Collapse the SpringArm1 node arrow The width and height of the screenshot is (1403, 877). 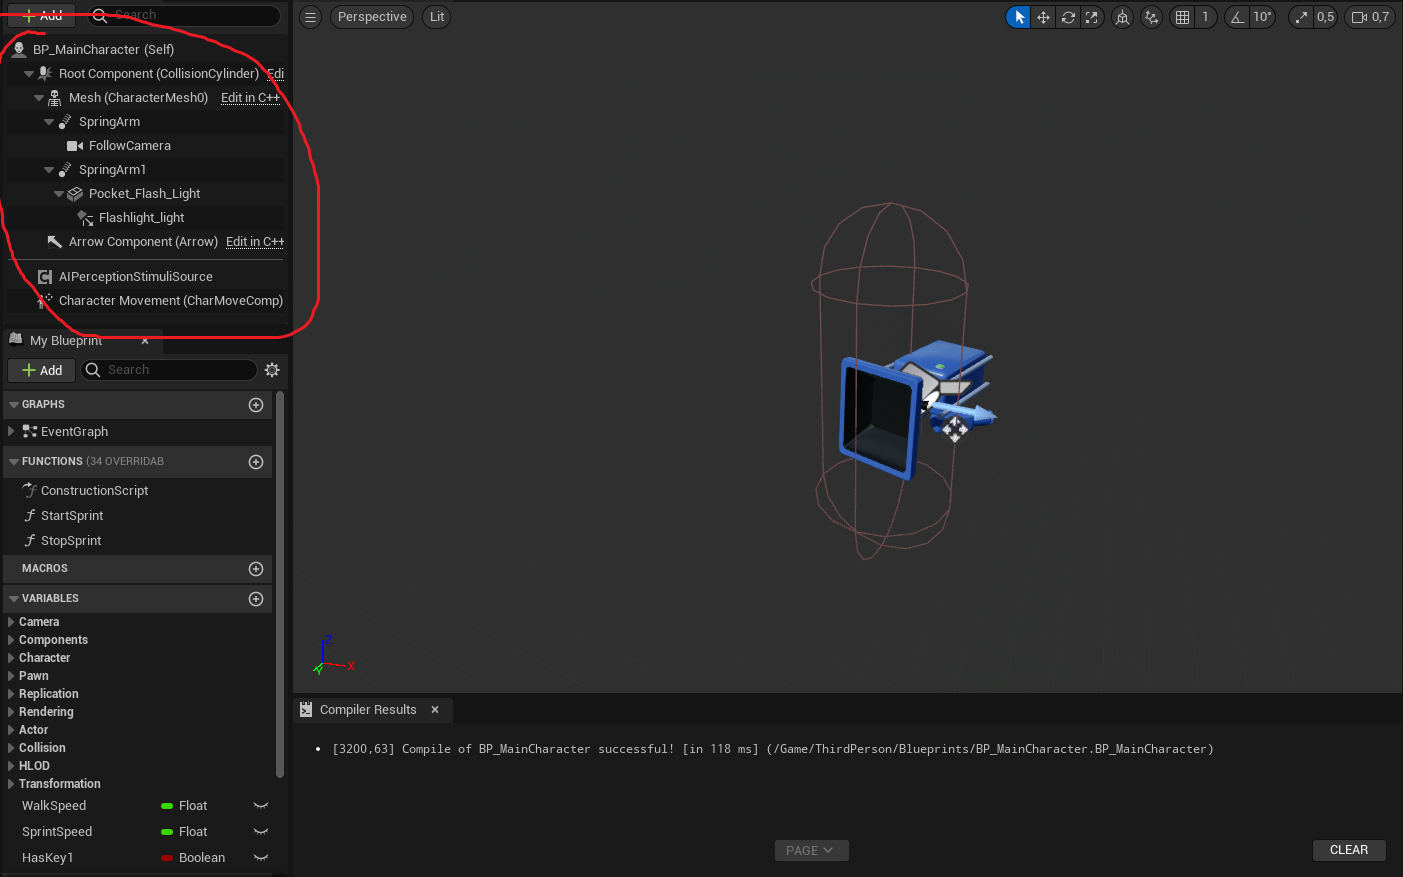click(49, 170)
